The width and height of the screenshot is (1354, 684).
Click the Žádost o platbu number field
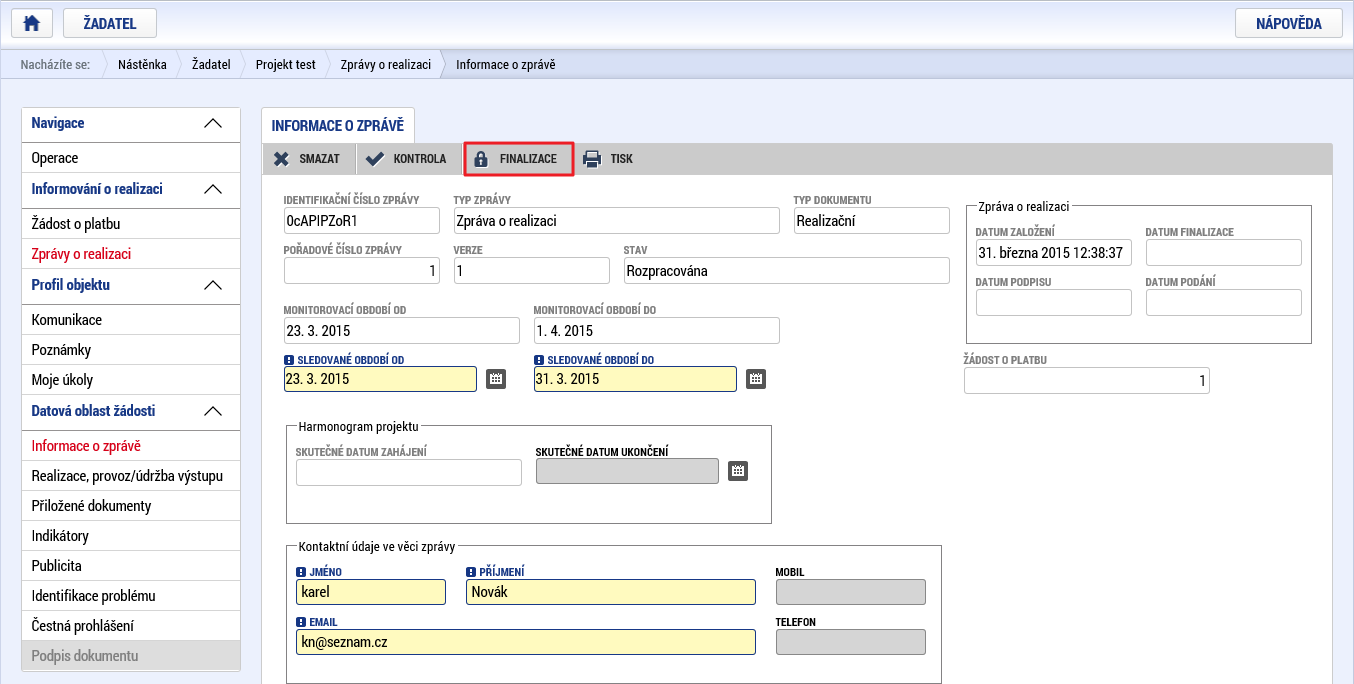[1087, 380]
